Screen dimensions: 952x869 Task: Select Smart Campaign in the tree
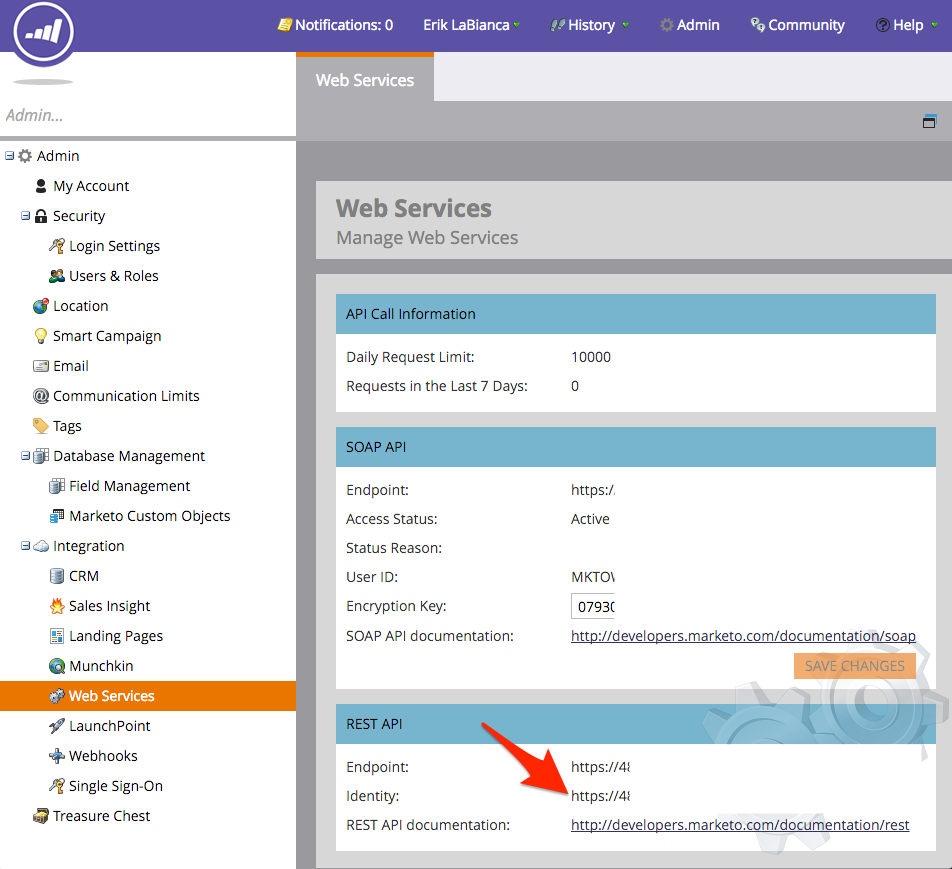107,336
